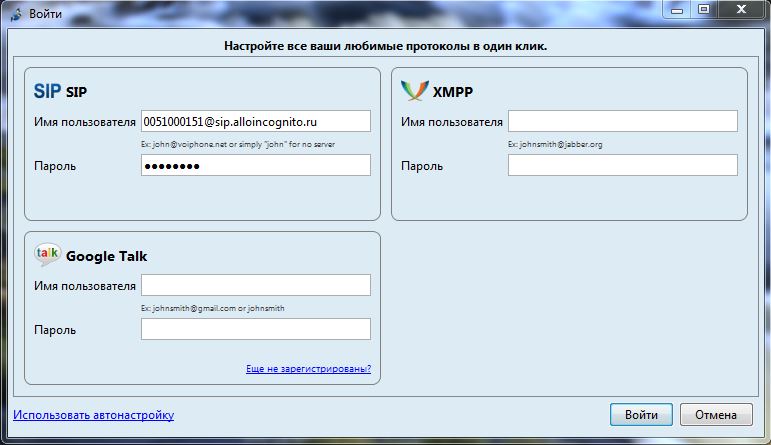Click the XMPP Имя пользователя label

(451, 122)
